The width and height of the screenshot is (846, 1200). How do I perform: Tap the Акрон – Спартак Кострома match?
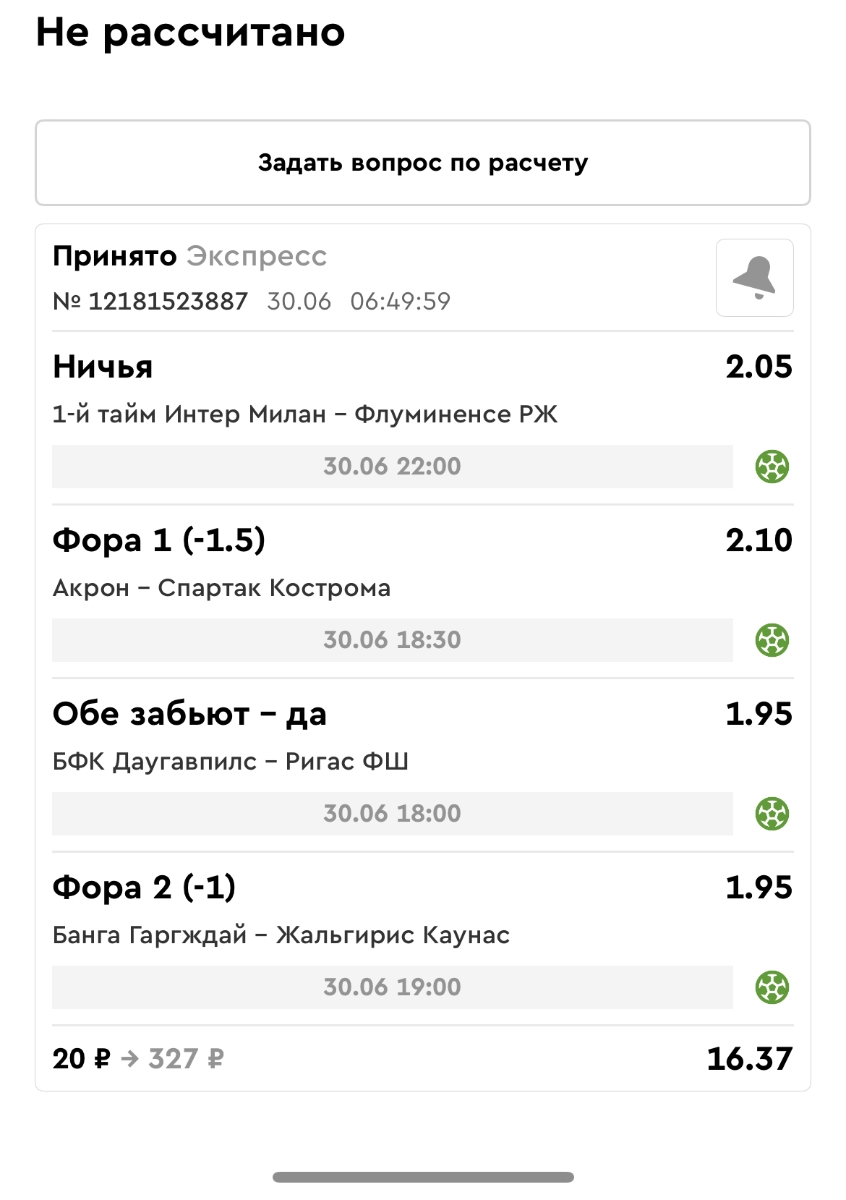click(221, 588)
